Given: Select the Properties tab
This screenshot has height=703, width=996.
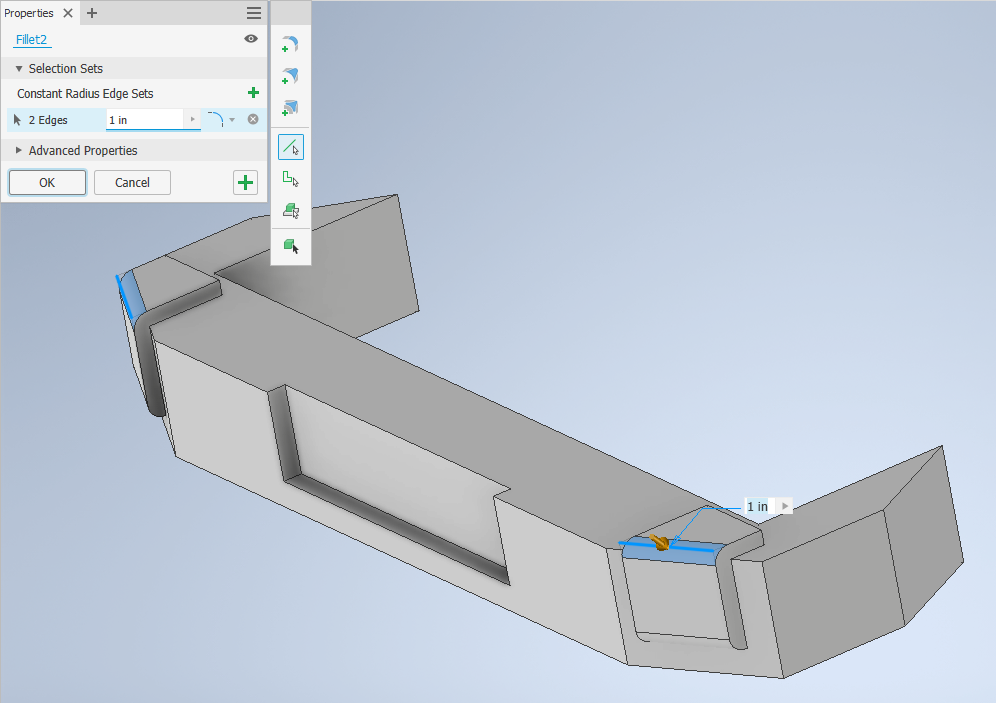Looking at the screenshot, I should click(29, 13).
